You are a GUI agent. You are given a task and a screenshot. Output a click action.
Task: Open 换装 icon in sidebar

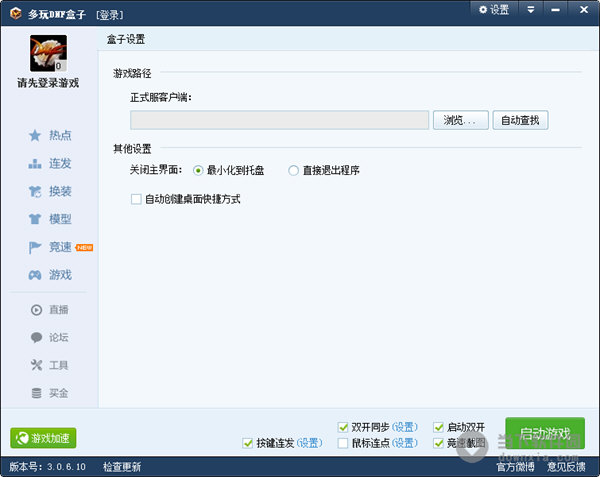coord(35,191)
